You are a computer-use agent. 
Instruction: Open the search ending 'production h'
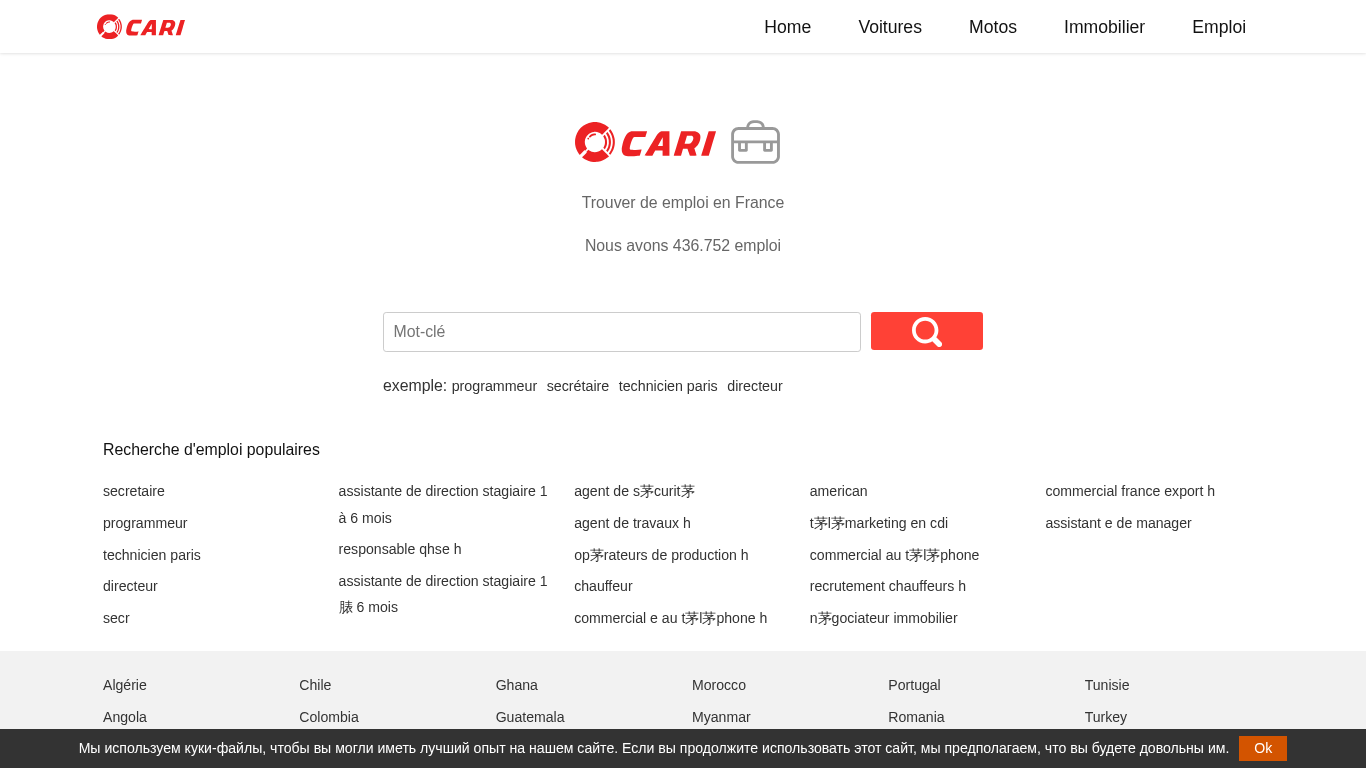pyautogui.click(x=661, y=555)
